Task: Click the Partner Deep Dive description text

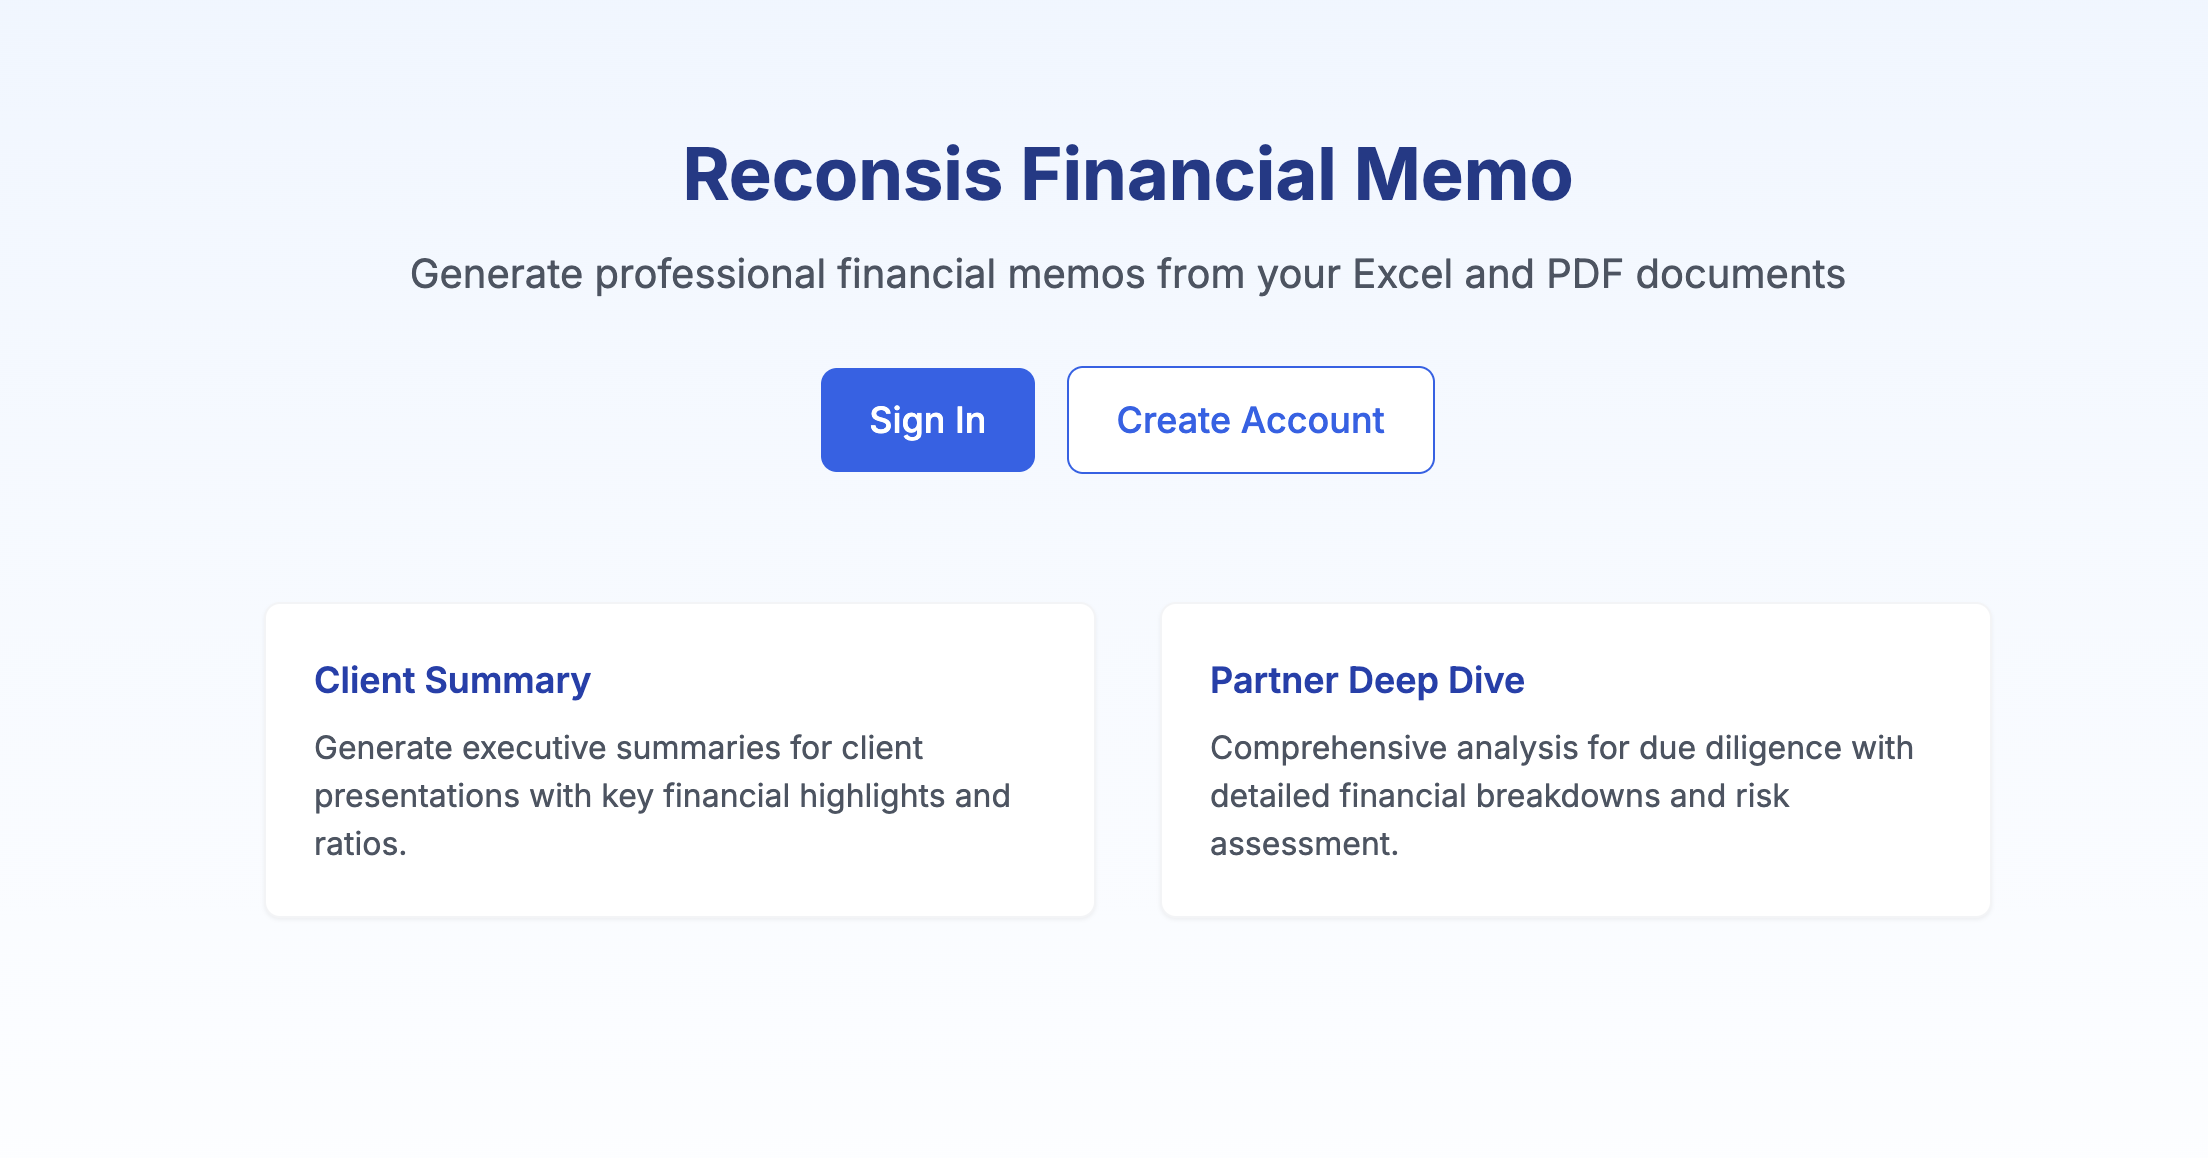Action: tap(1562, 795)
